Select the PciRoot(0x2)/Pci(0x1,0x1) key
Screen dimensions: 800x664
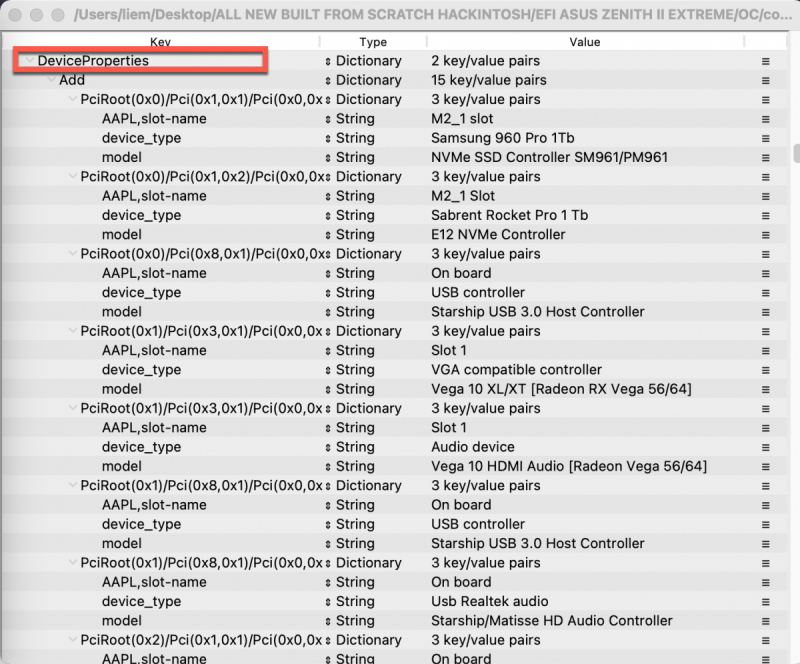pyautogui.click(x=202, y=640)
